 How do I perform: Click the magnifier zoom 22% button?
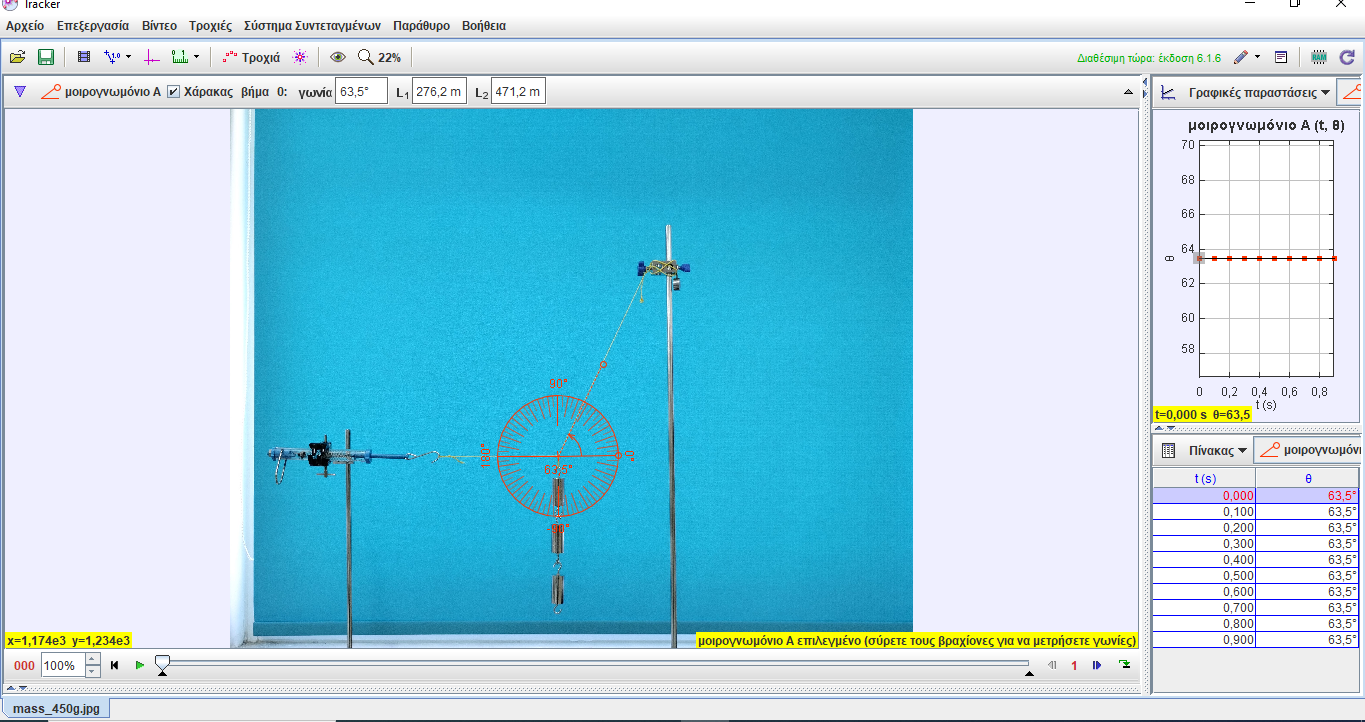380,57
